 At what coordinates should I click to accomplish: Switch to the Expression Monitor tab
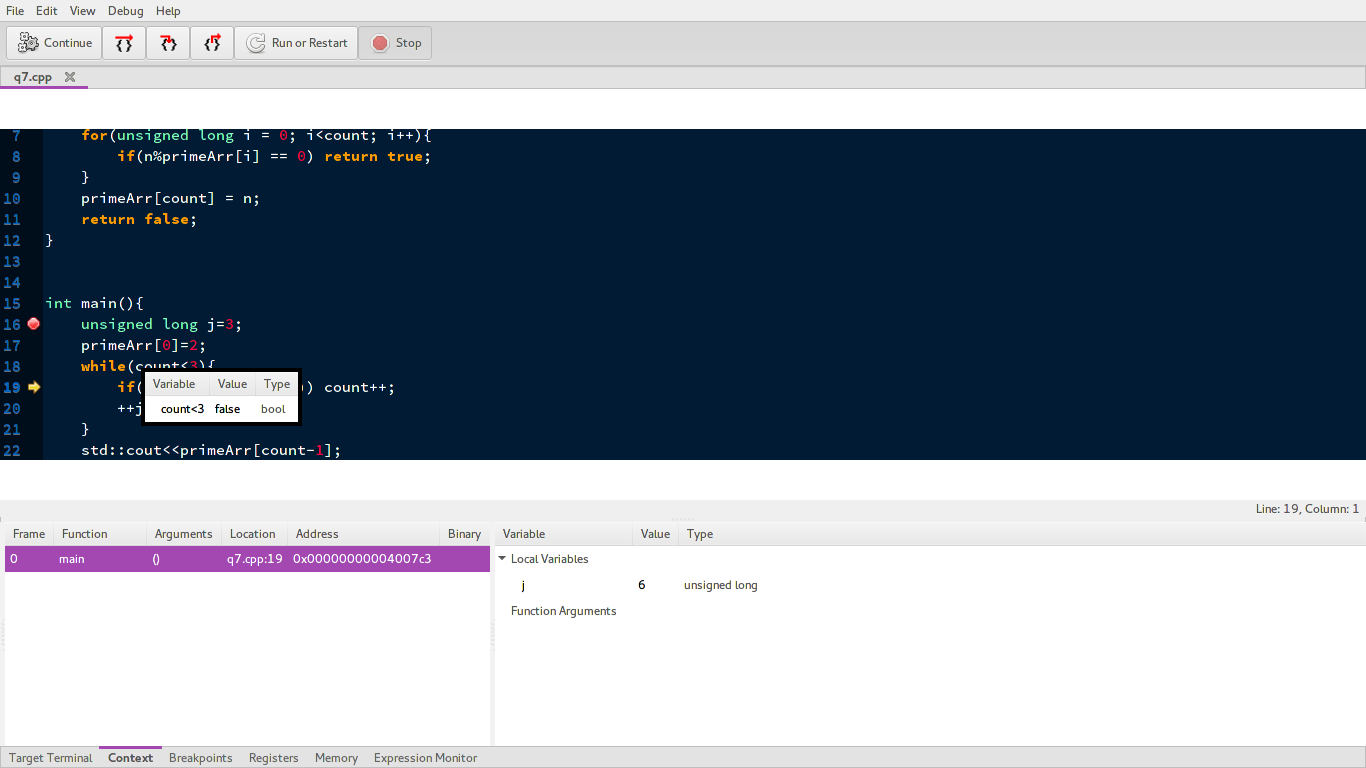(x=425, y=758)
